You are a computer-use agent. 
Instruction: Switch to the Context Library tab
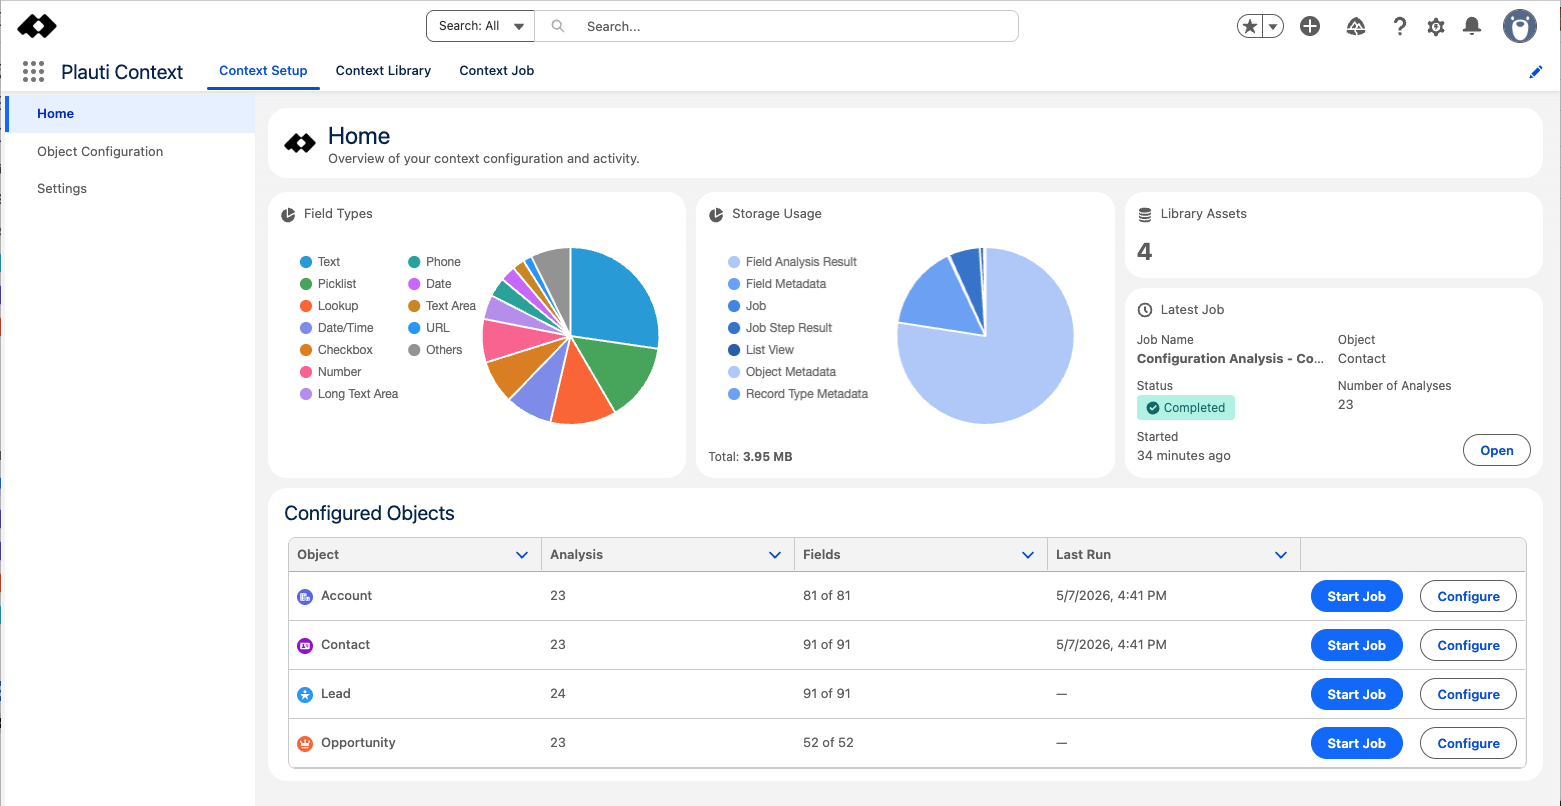(x=383, y=71)
